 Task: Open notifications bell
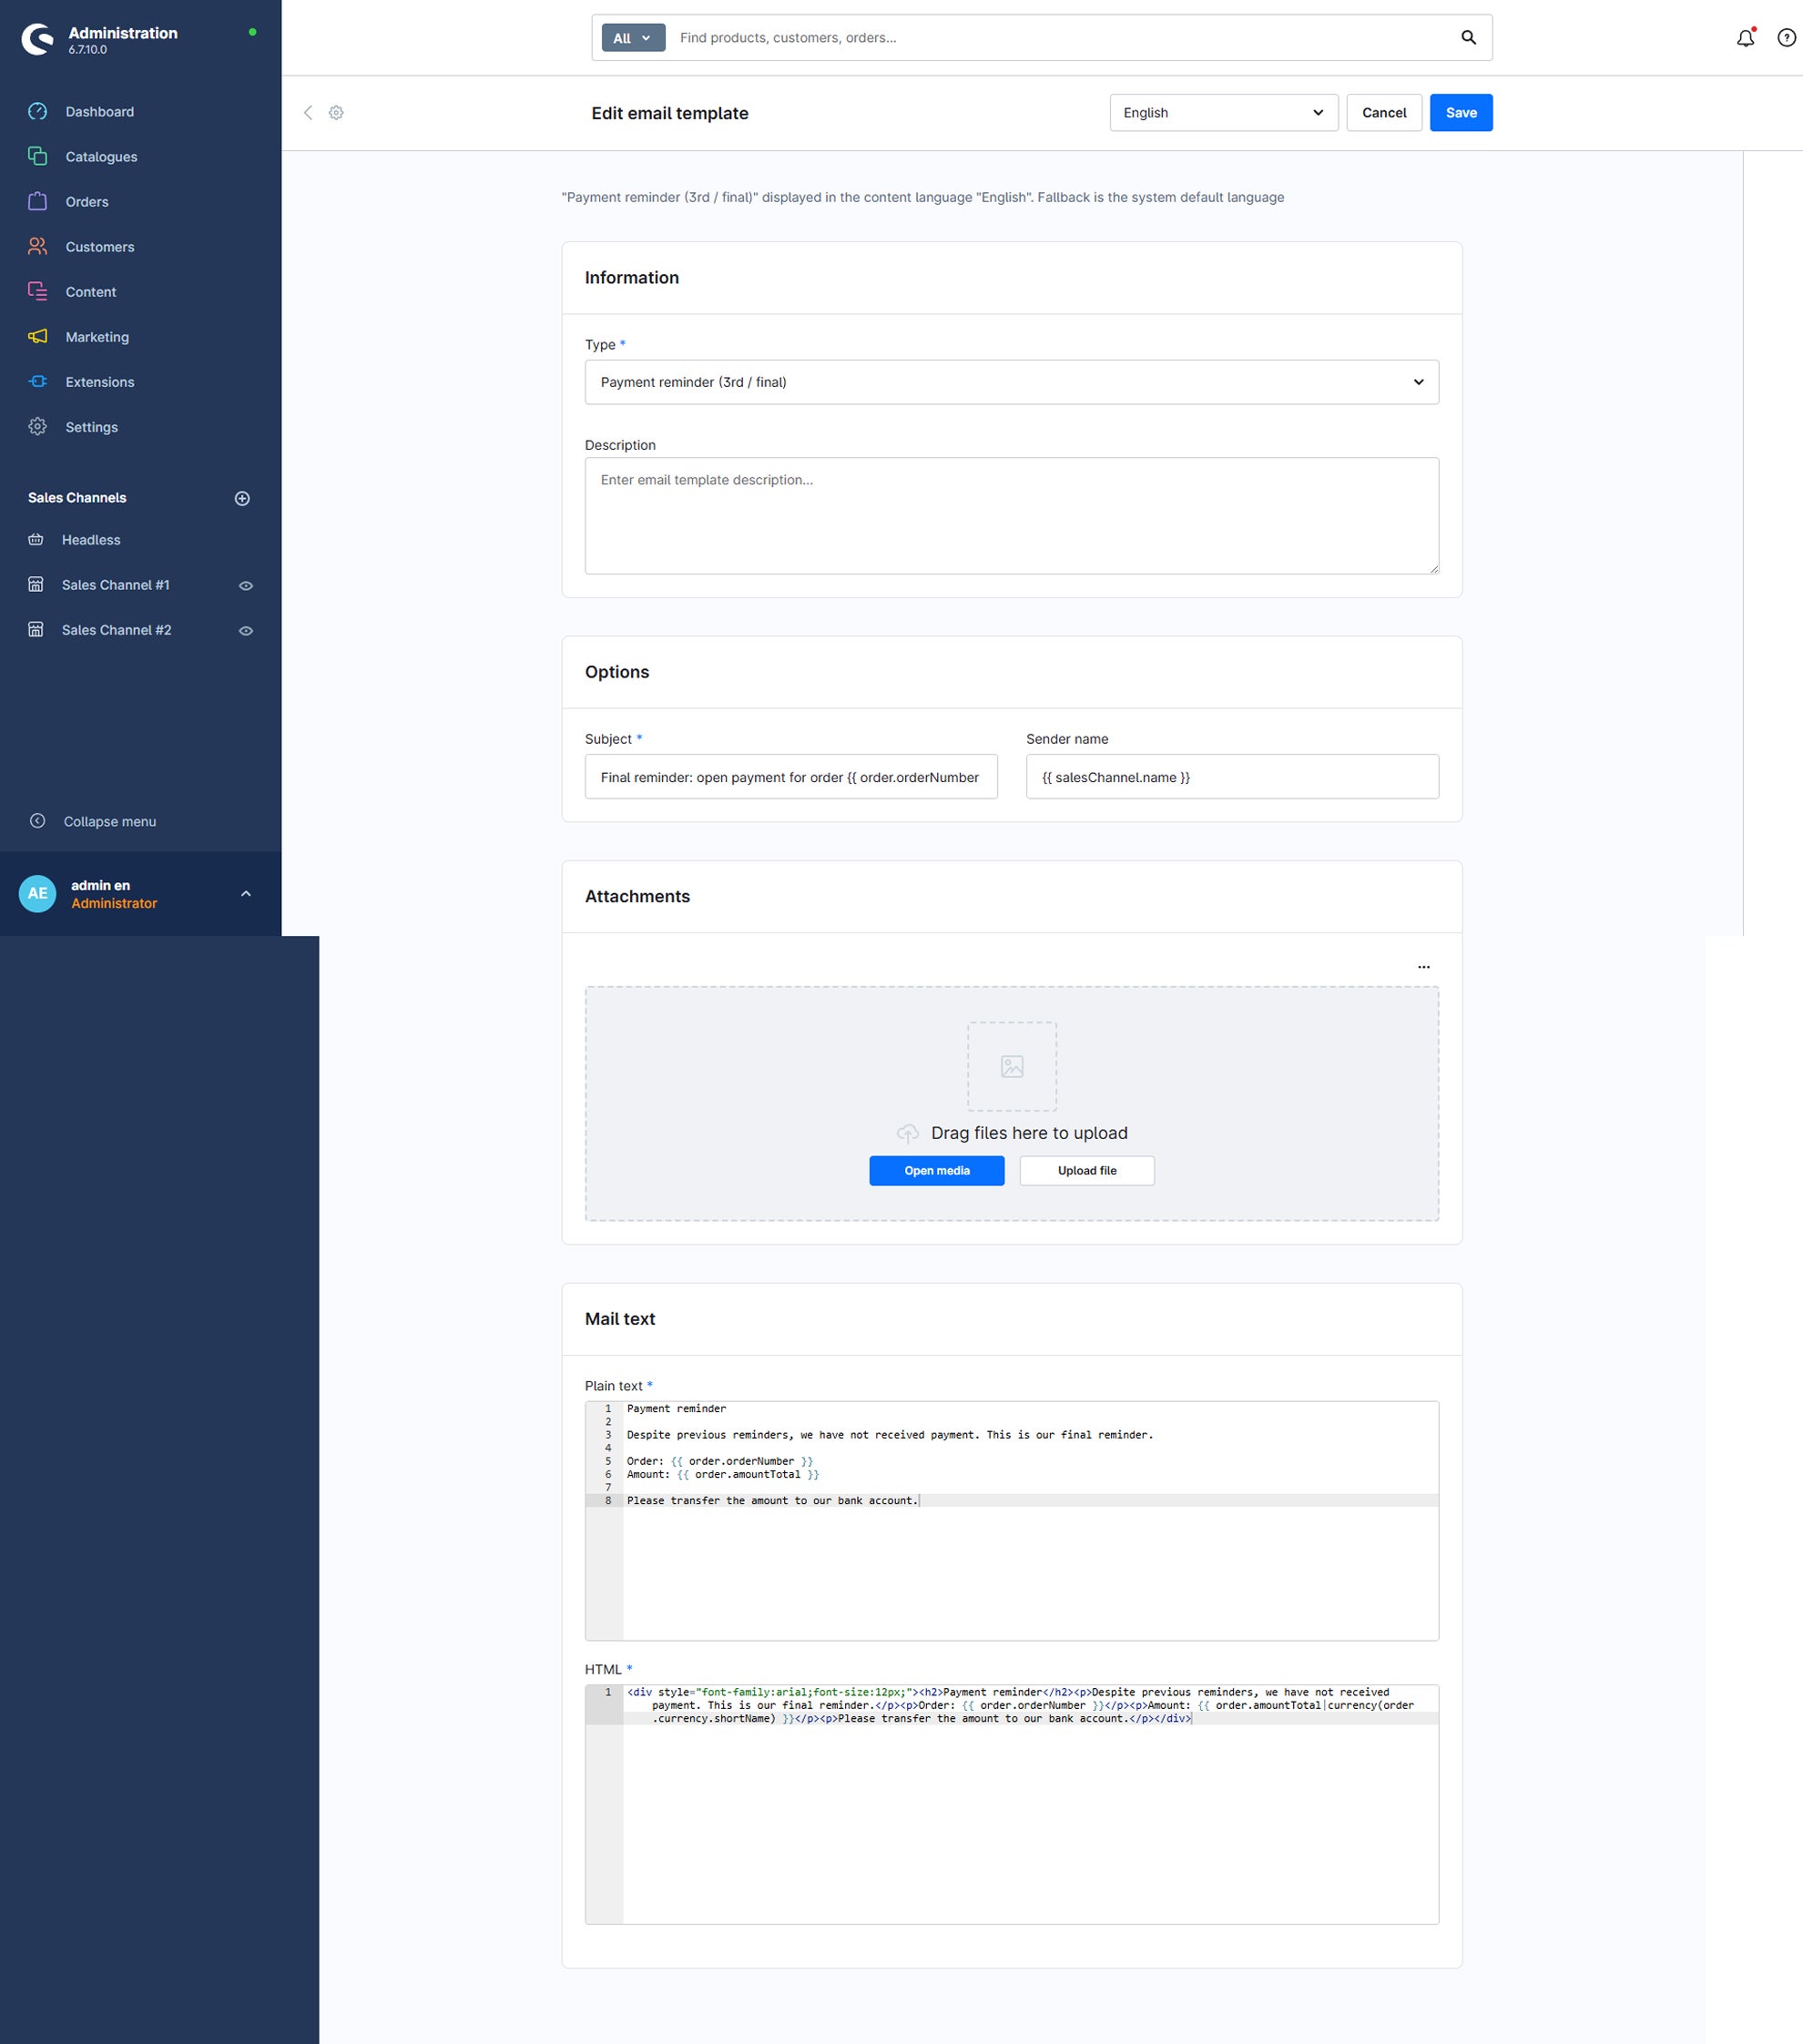pos(1745,38)
